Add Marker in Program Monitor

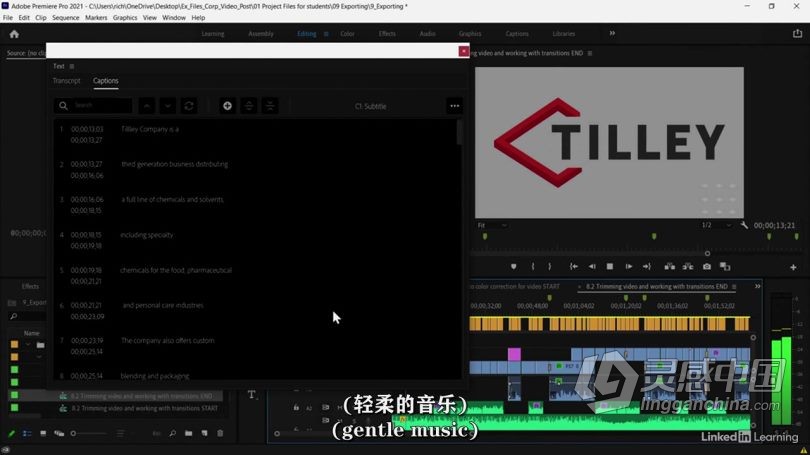click(x=513, y=266)
